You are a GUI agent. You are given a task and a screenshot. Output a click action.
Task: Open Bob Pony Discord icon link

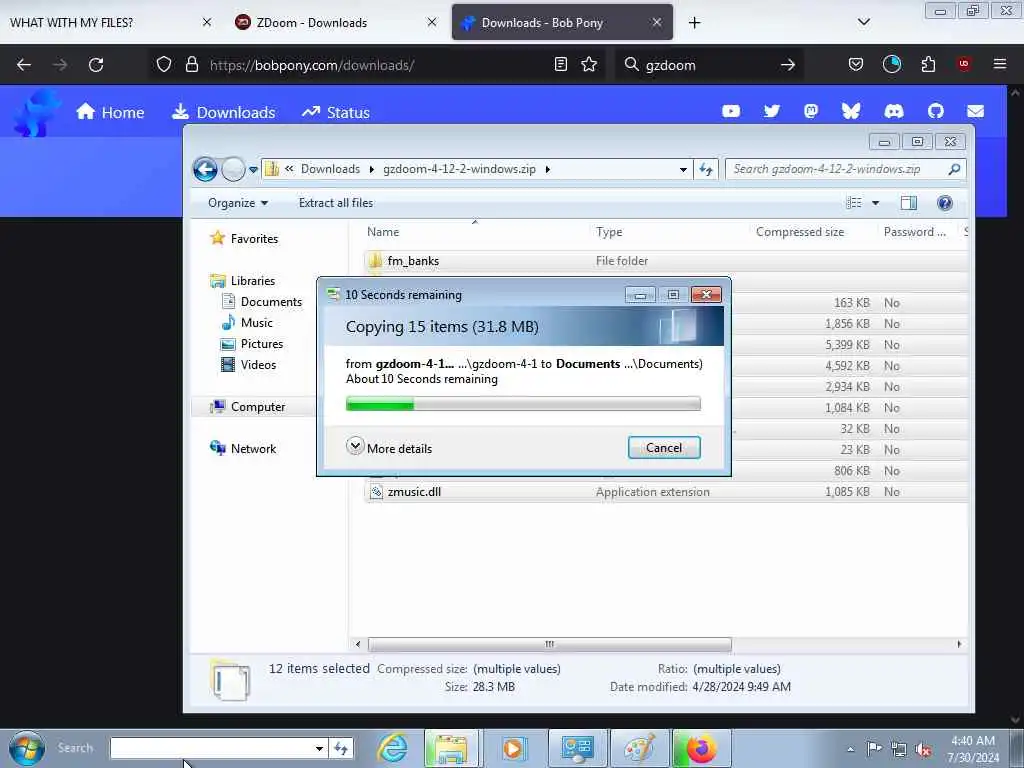click(x=893, y=112)
